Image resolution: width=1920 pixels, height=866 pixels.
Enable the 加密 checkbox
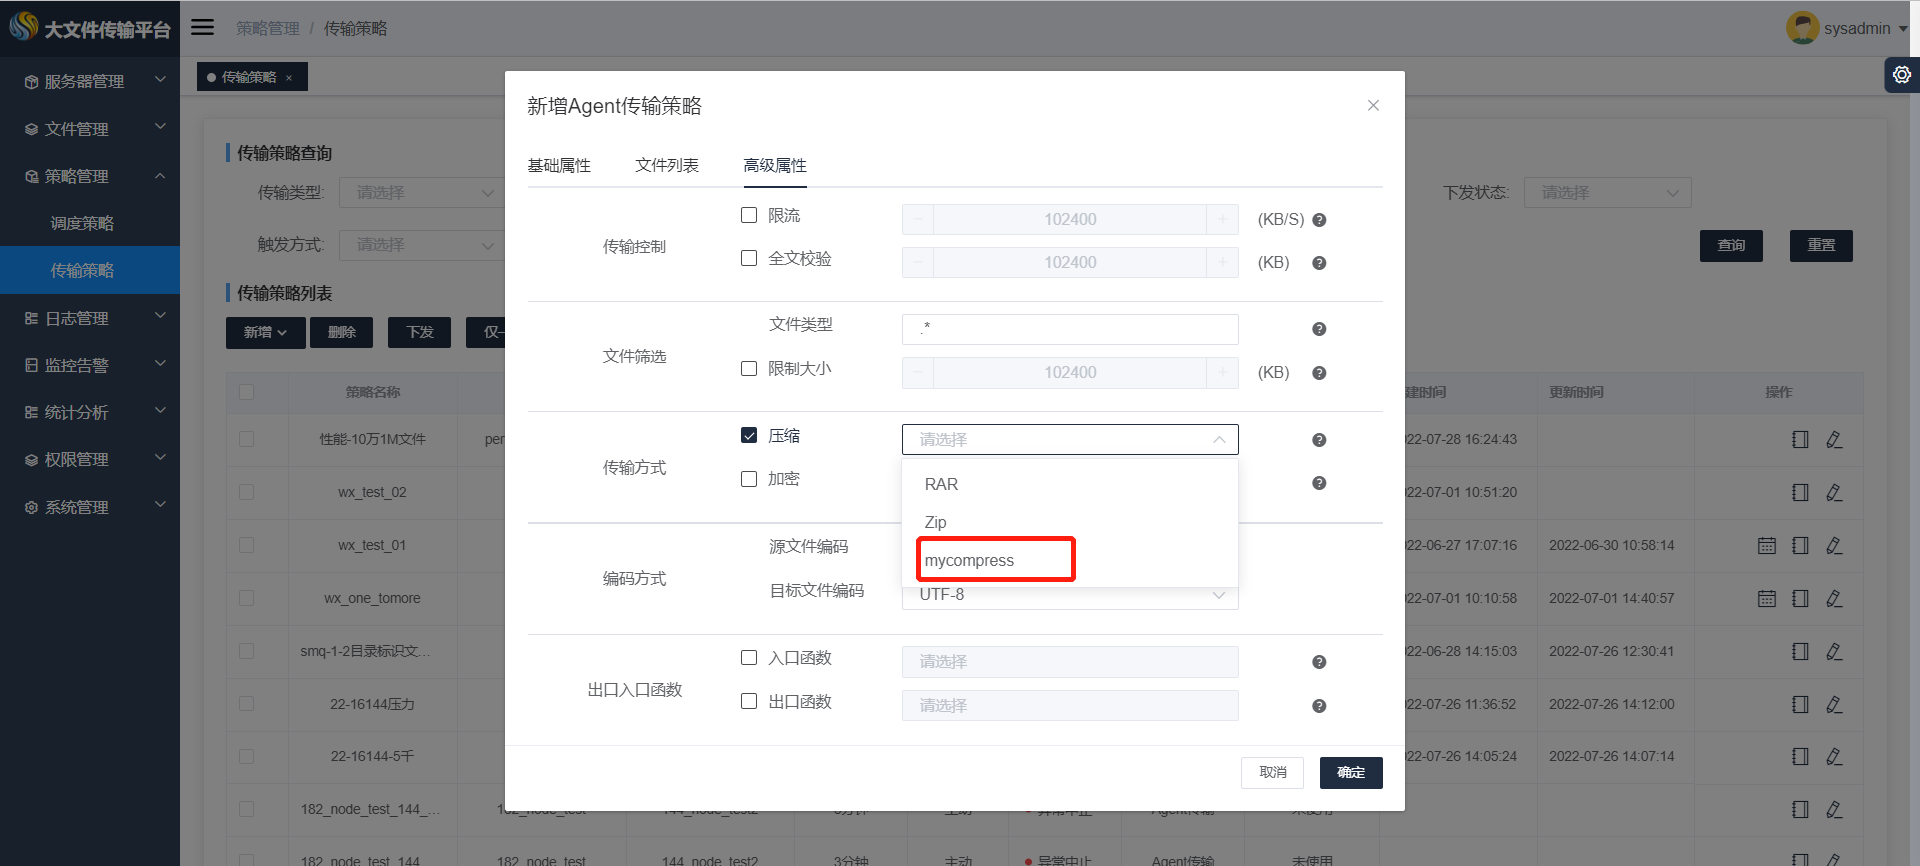[x=749, y=479]
